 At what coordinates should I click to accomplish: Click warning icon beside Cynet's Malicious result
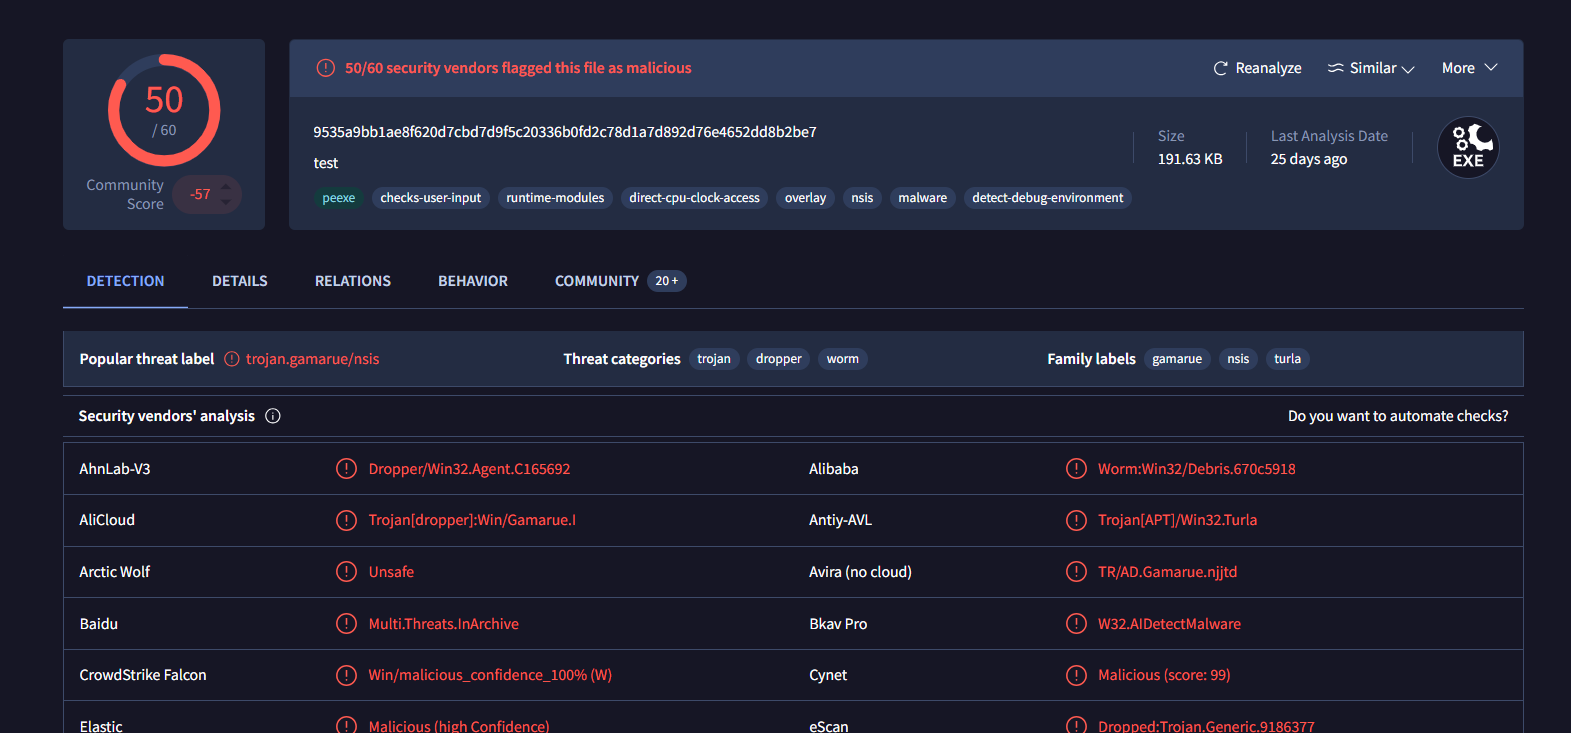tap(1076, 675)
